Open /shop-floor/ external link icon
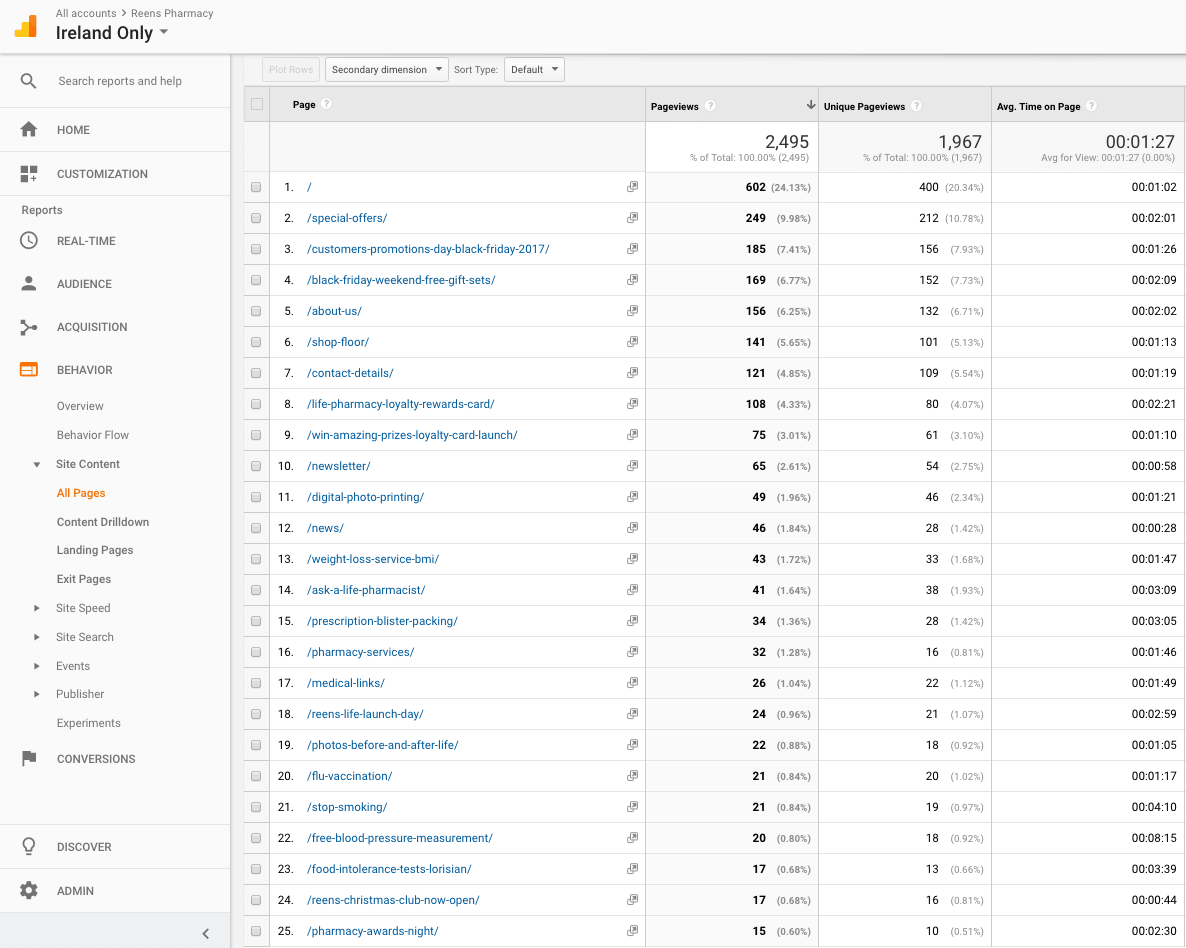This screenshot has height=948, width=1186. [632, 342]
